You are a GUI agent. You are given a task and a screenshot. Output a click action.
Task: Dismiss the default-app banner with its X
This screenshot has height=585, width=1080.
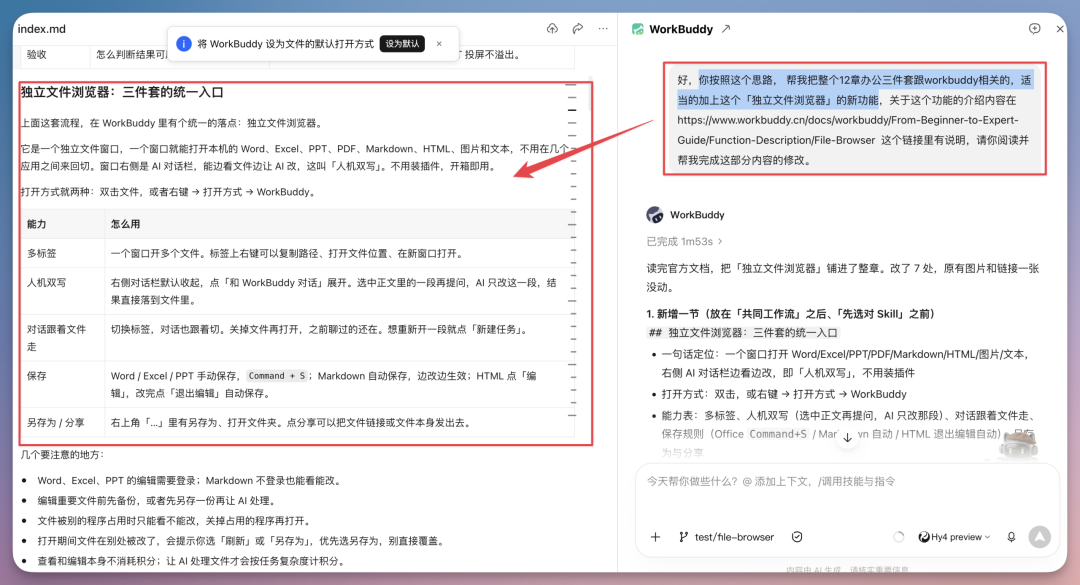439,44
